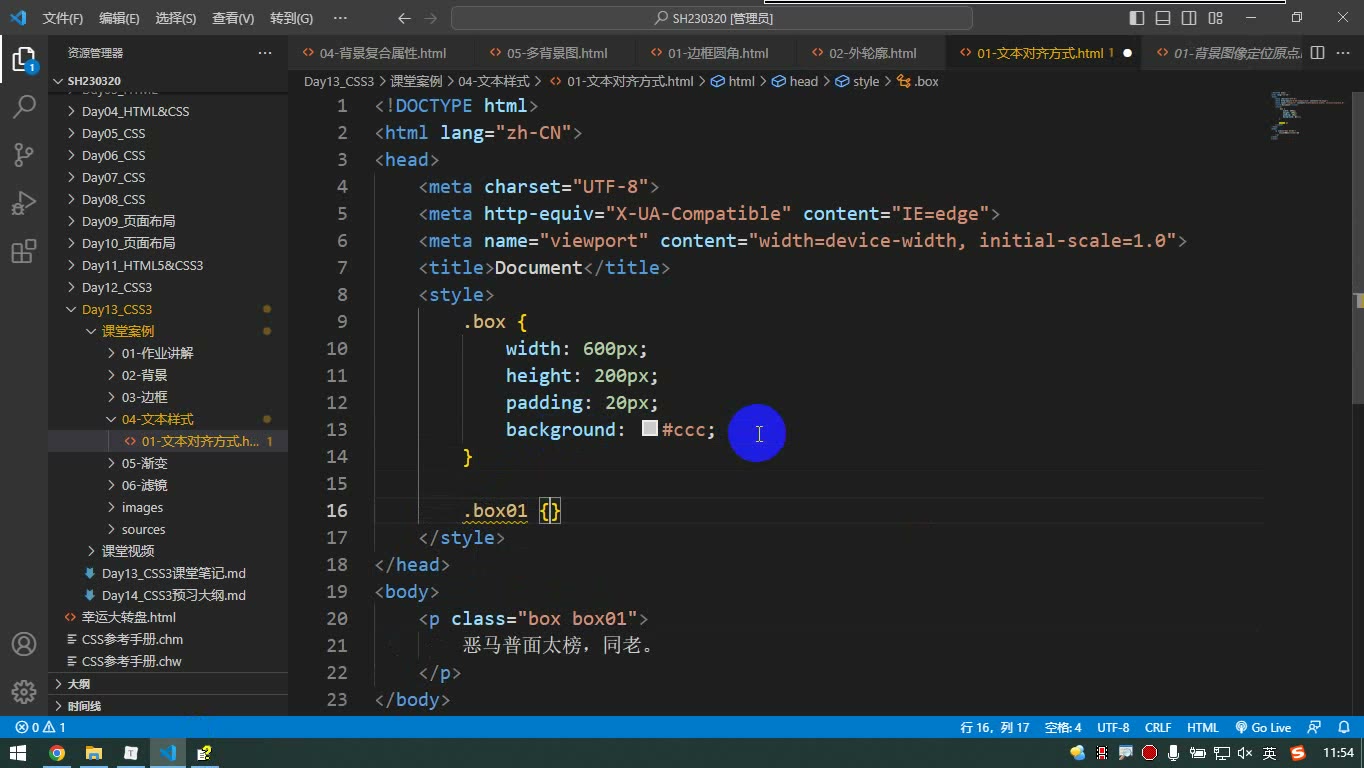The width and height of the screenshot is (1364, 768).
Task: Open Explorer panel's Views and More Actions
Action: click(x=265, y=53)
